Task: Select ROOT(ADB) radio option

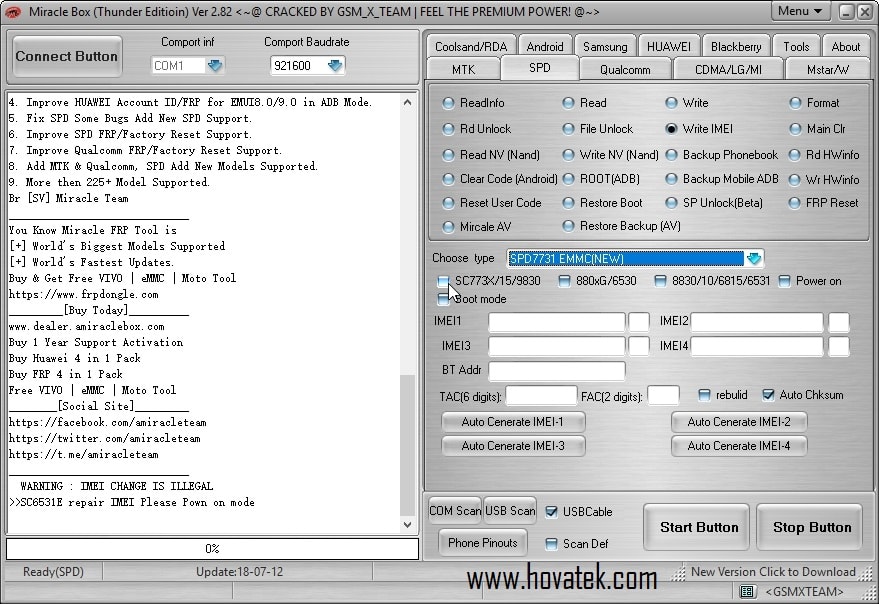Action: [x=568, y=179]
